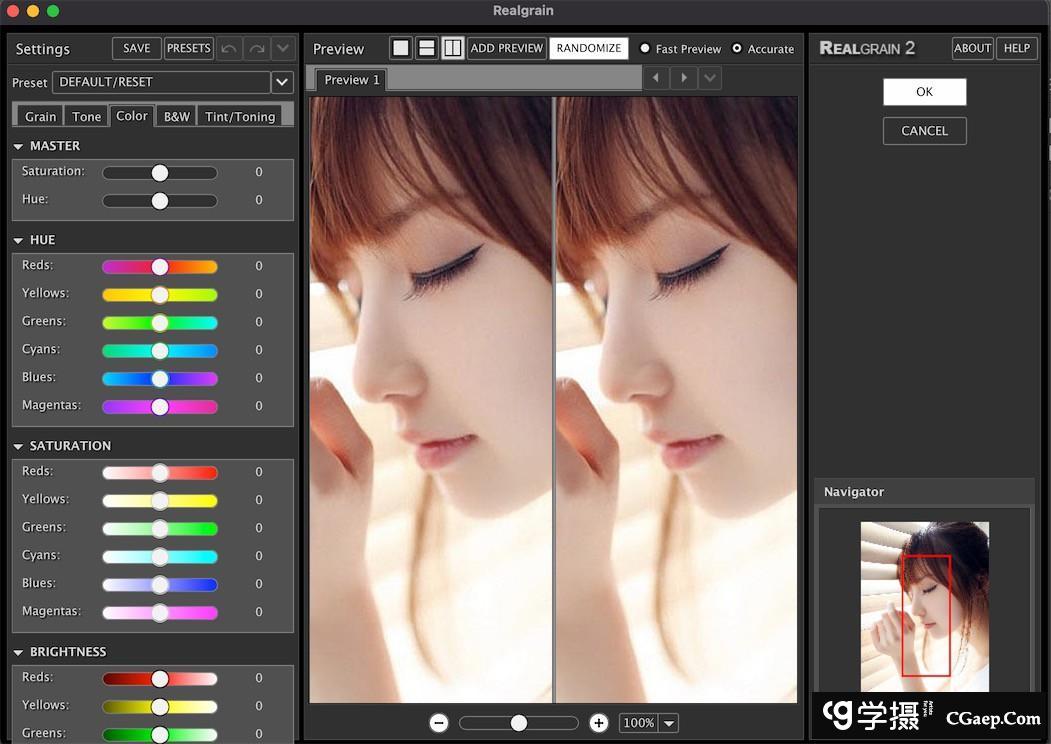Click the redo arrow icon
Viewport: 1051px width, 744px height.
click(x=257, y=48)
